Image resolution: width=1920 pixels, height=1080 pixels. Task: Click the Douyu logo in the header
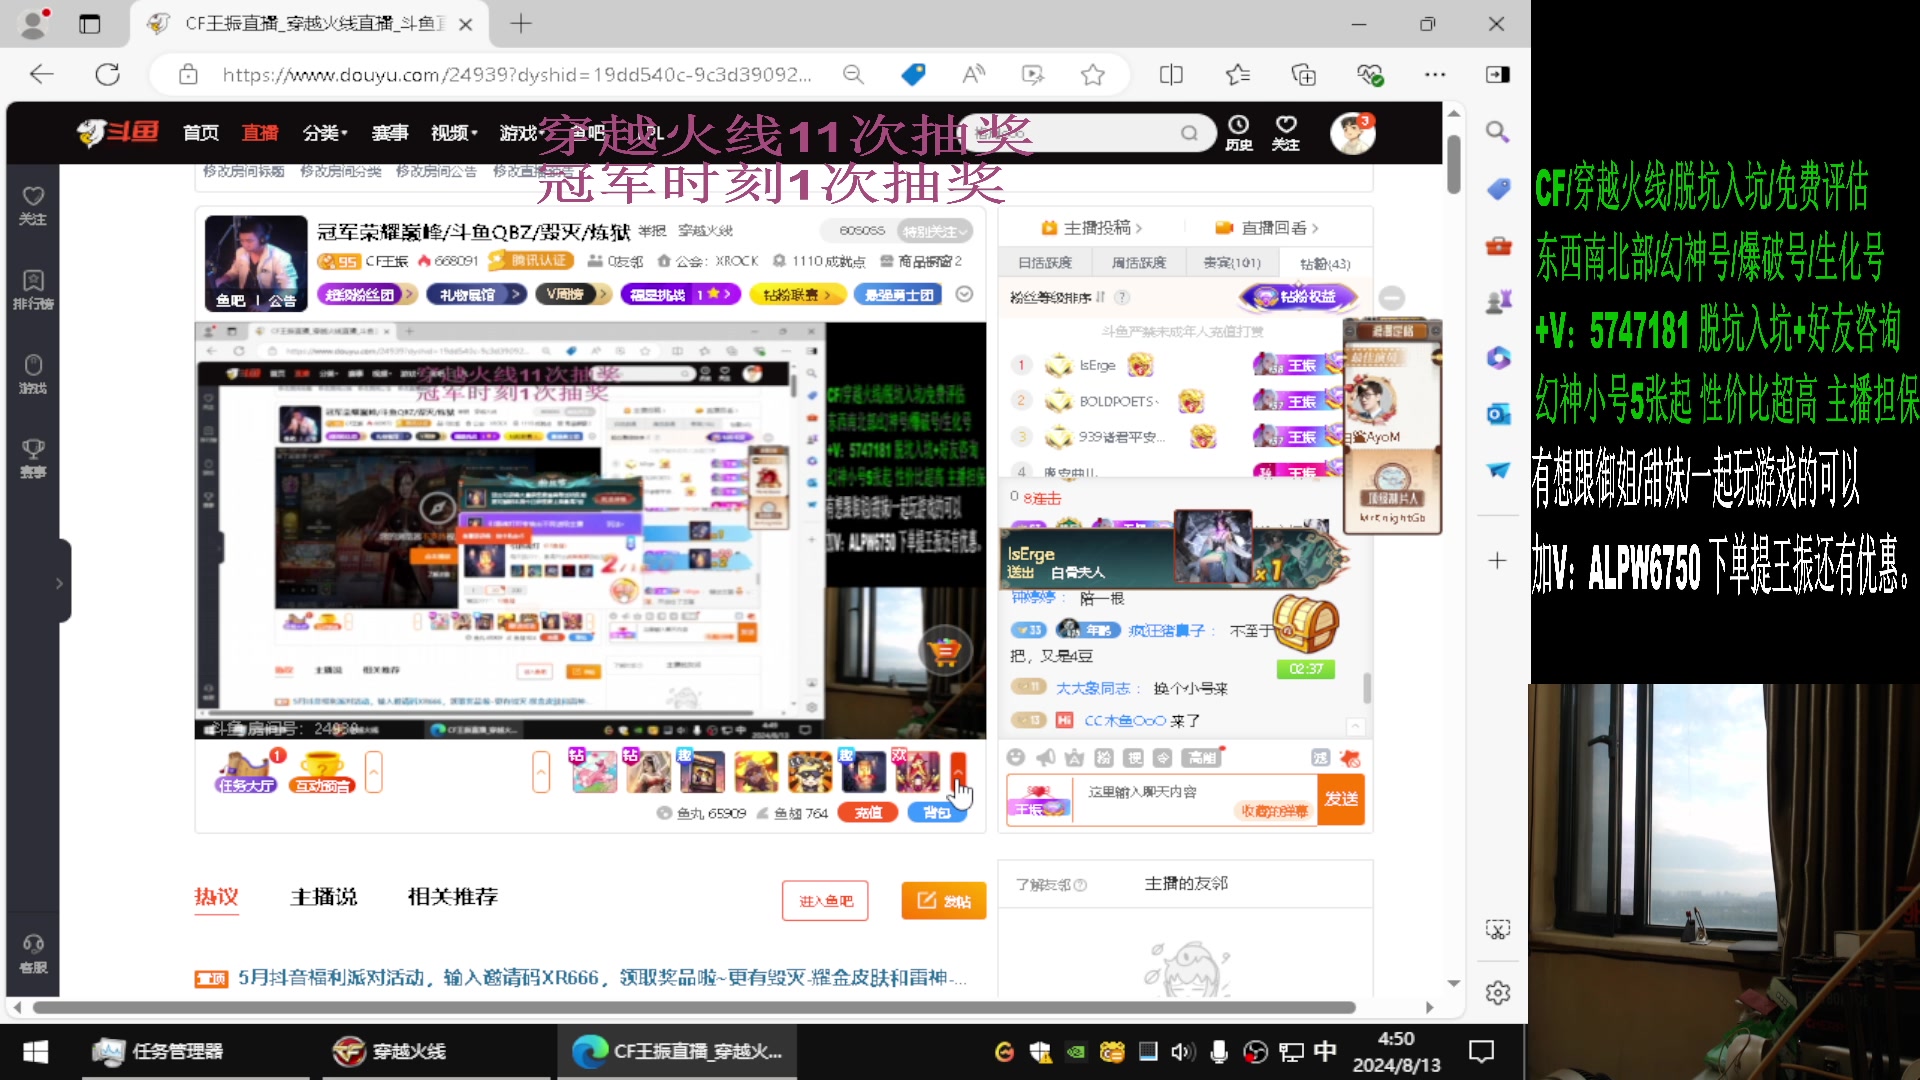[x=118, y=132]
